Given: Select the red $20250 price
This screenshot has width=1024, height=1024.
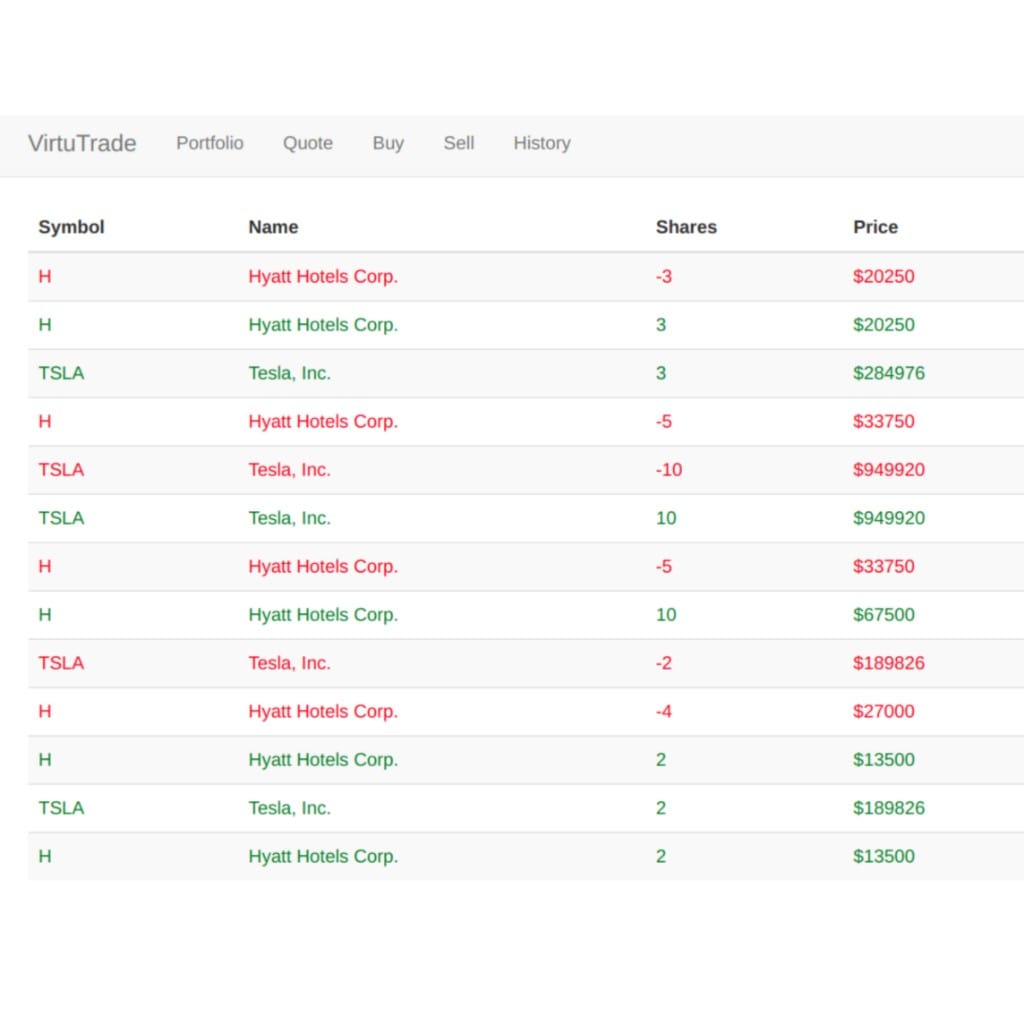Looking at the screenshot, I should [x=883, y=276].
